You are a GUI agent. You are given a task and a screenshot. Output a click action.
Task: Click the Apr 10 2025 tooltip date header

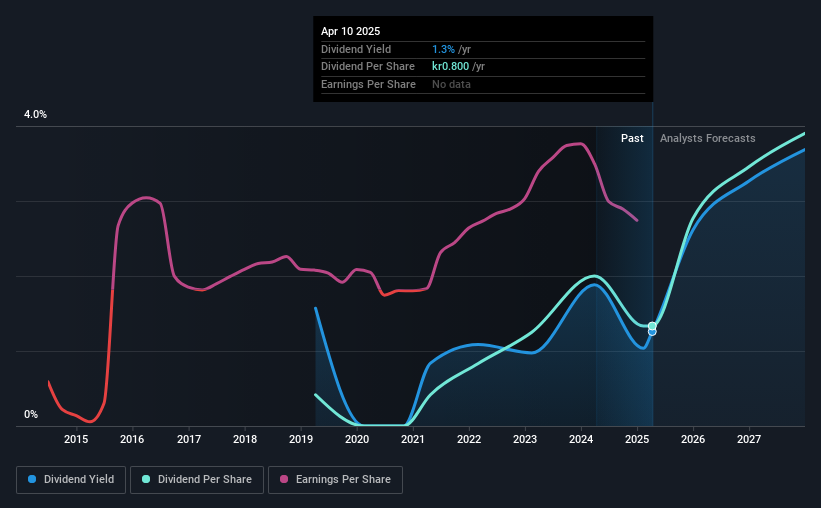[350, 31]
